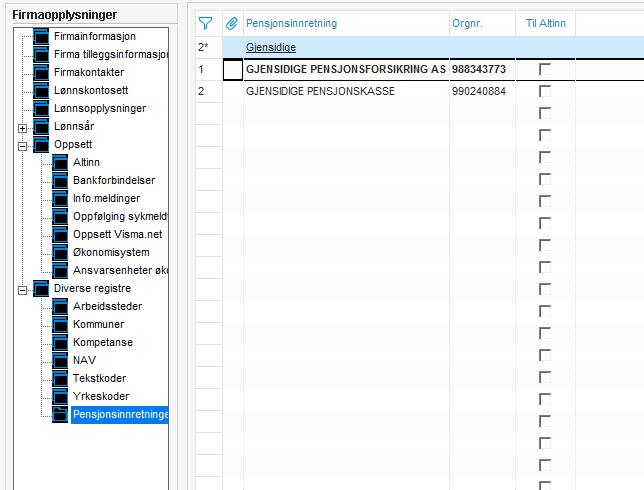Sort by Til Altinn column header
The width and height of the screenshot is (644, 490).
tap(545, 23)
